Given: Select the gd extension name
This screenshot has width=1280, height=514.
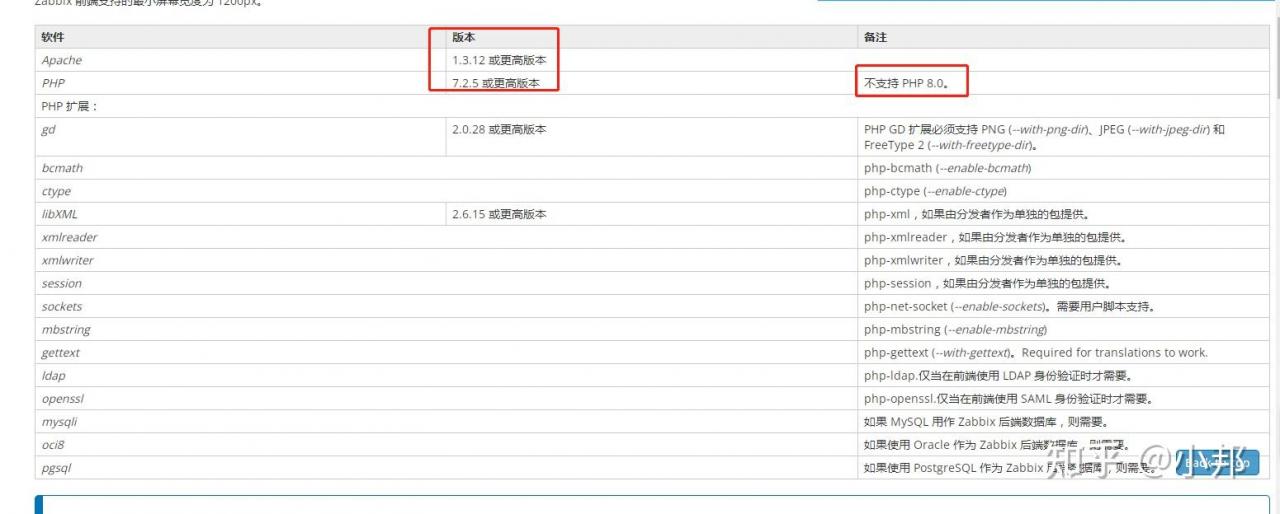Looking at the screenshot, I should point(48,129).
